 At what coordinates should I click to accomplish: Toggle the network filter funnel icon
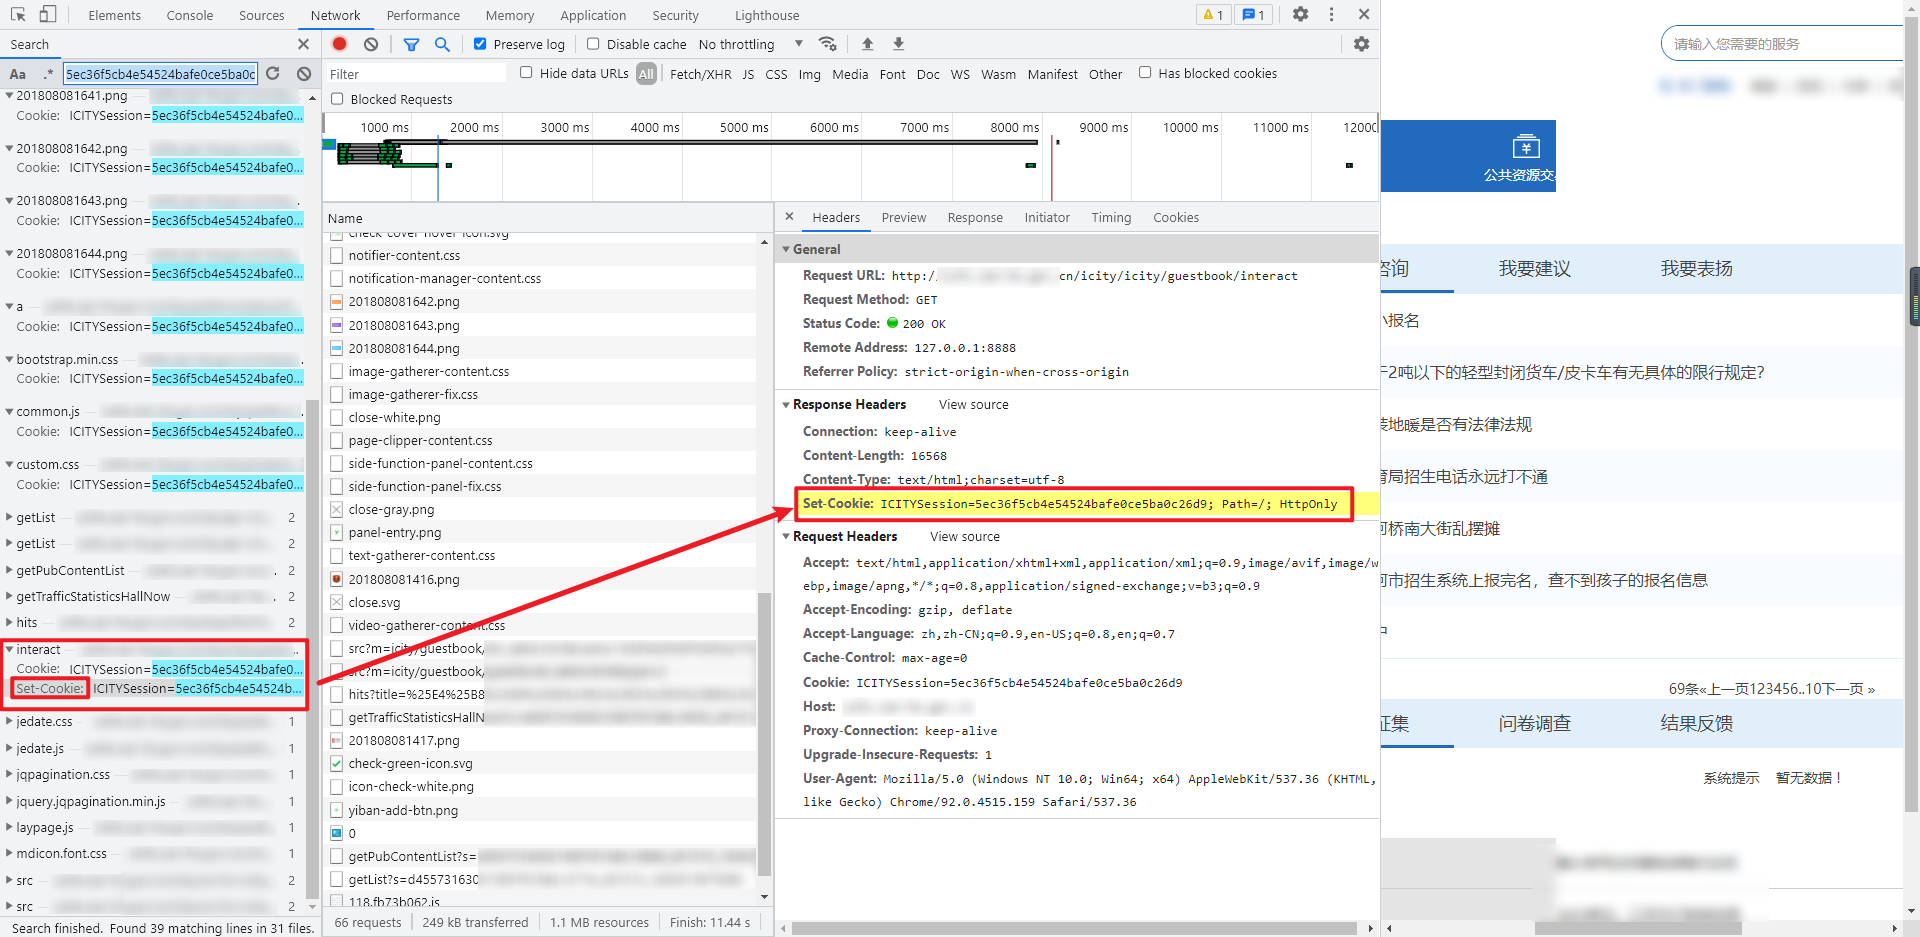[411, 44]
